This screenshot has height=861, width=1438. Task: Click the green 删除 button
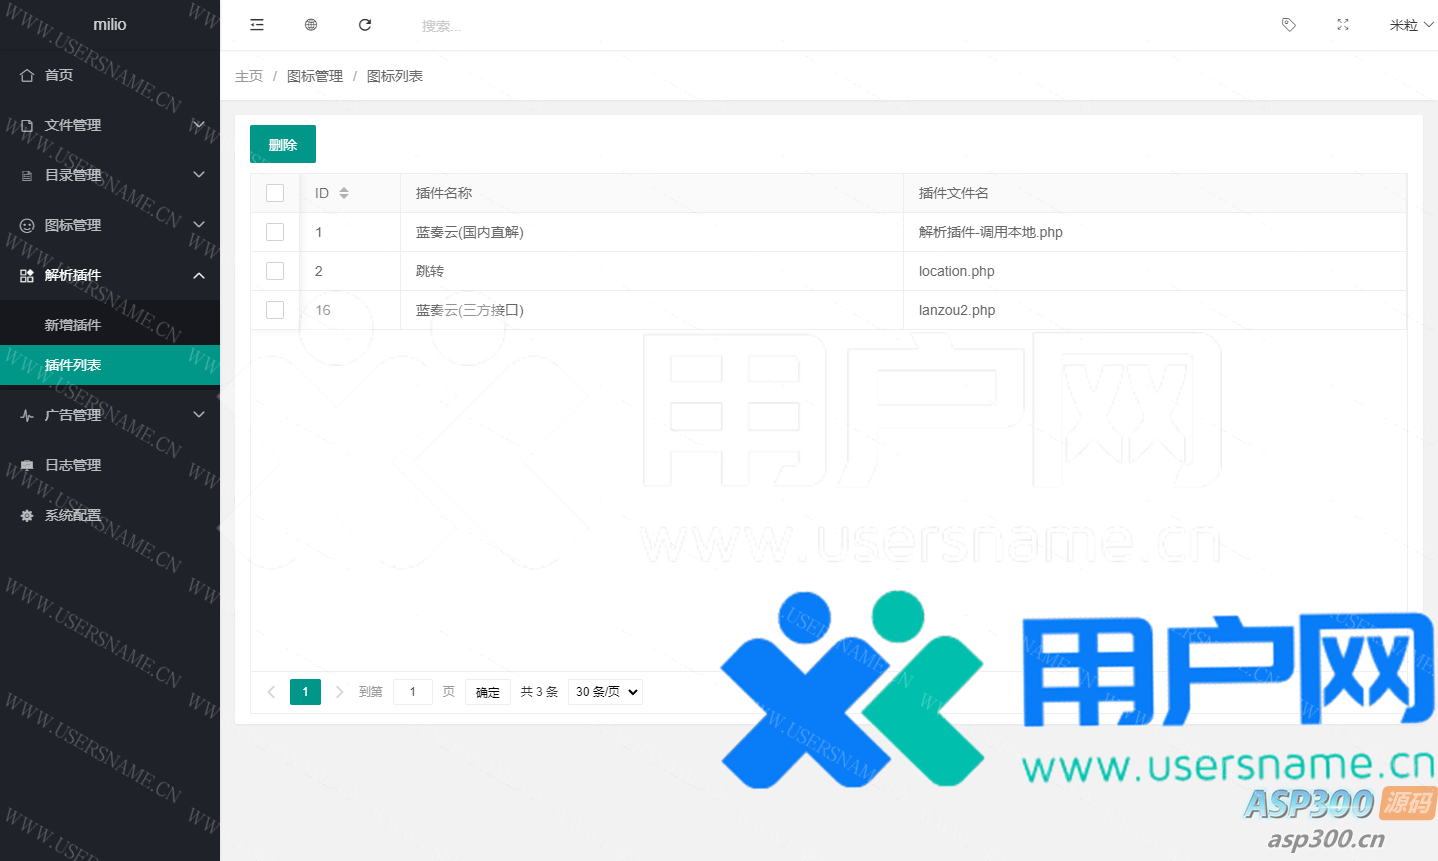click(x=283, y=144)
